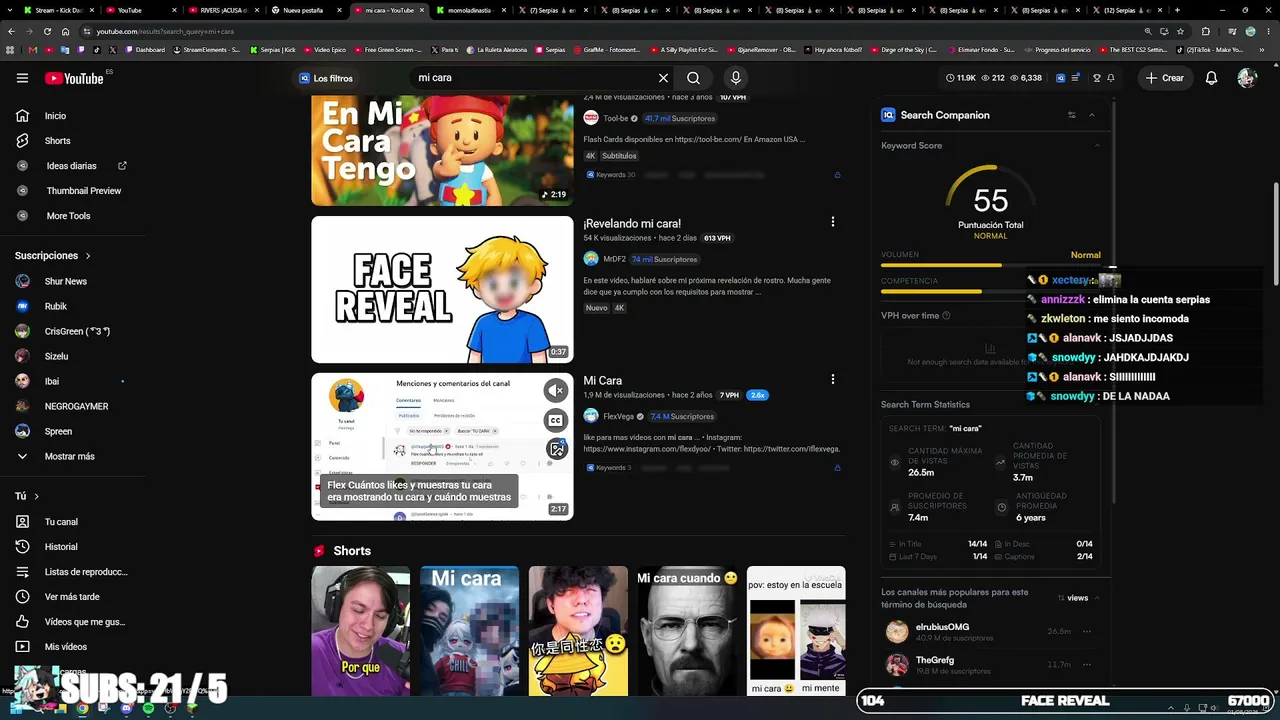
Task: Open the FACE REVEAL video thumbnail
Action: point(442,290)
